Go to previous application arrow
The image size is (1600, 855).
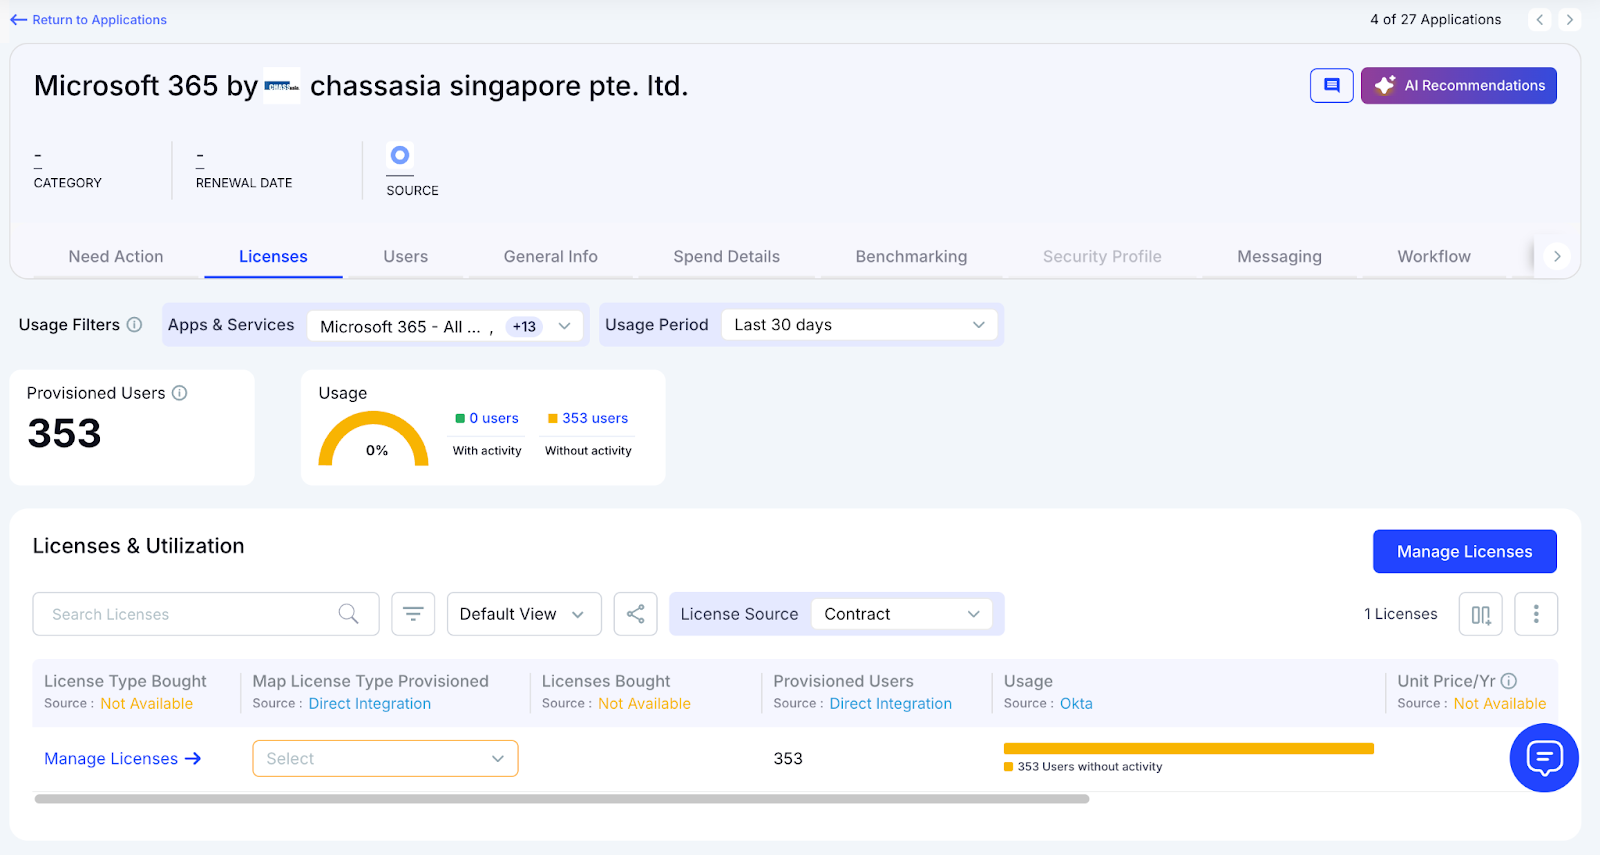click(1540, 19)
